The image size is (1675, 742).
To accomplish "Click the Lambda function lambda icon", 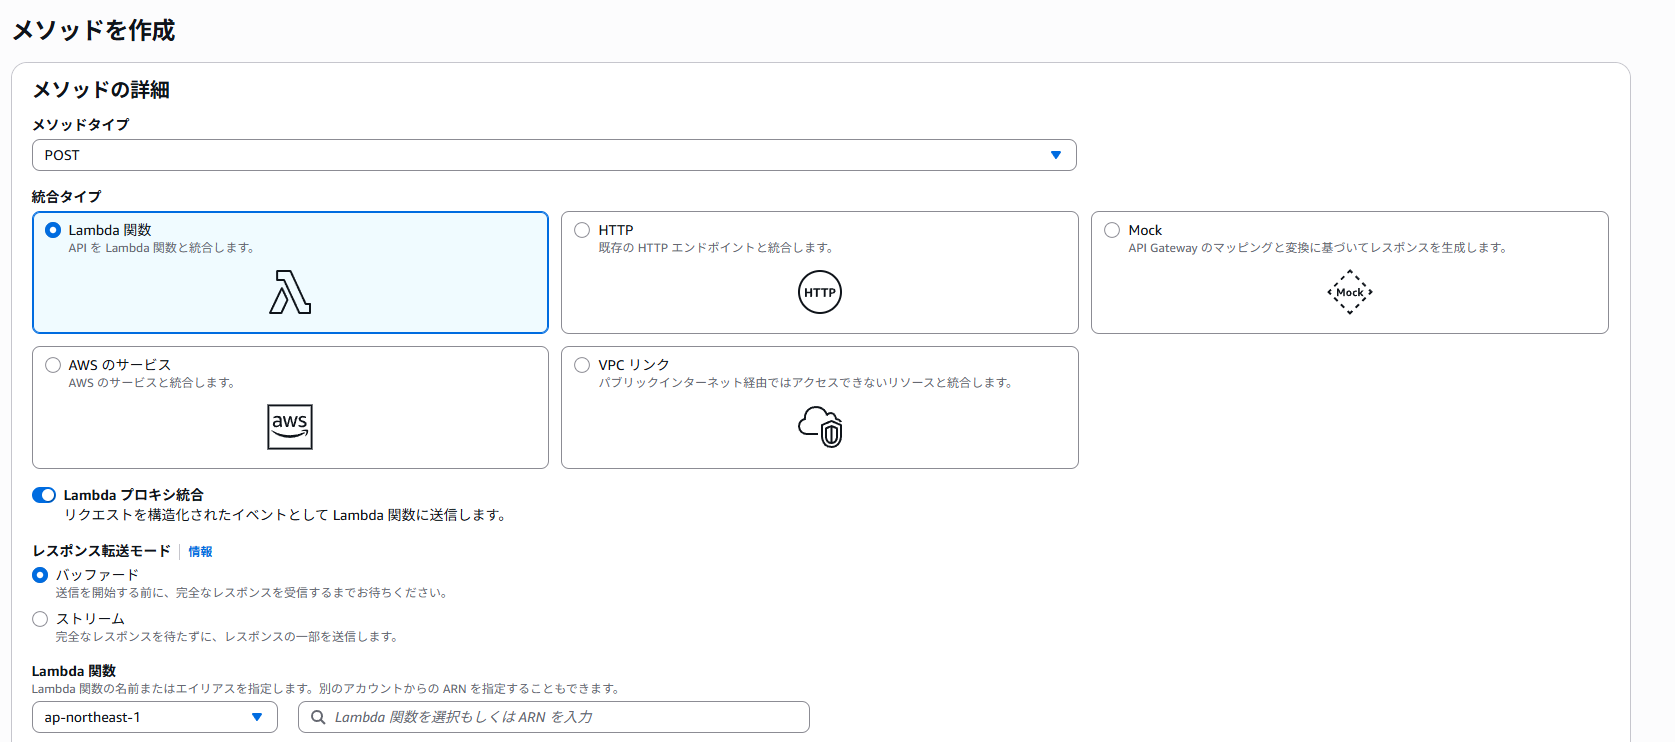I will pyautogui.click(x=290, y=292).
